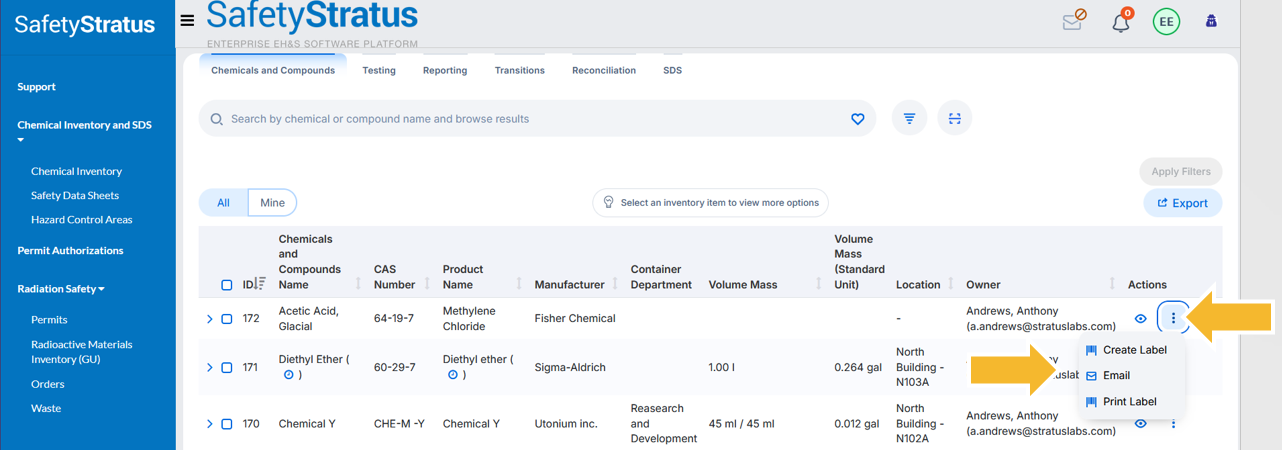The image size is (1282, 450).
Task: Choose Create Label from actions menu
Action: pos(1126,350)
